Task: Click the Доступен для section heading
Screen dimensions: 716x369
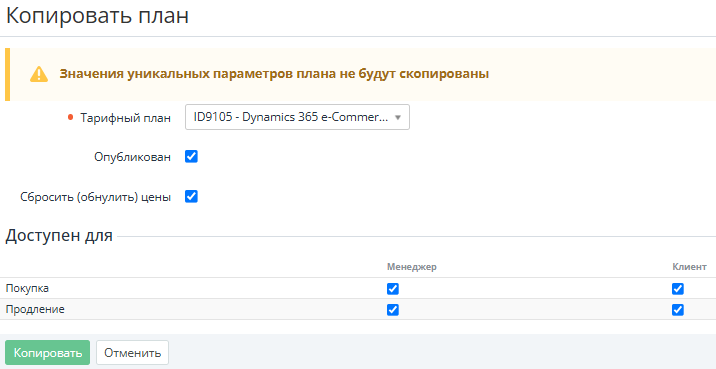Action: pyautogui.click(x=59, y=236)
